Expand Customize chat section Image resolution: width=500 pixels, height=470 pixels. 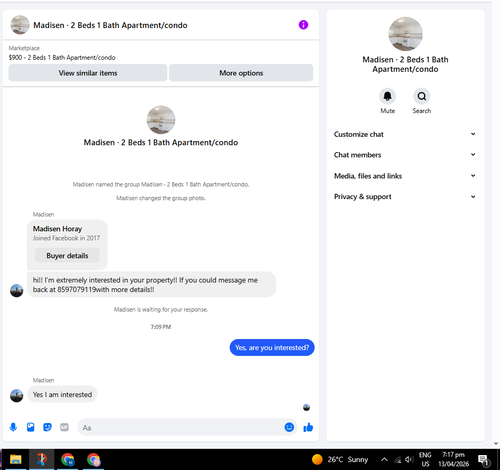pos(405,134)
